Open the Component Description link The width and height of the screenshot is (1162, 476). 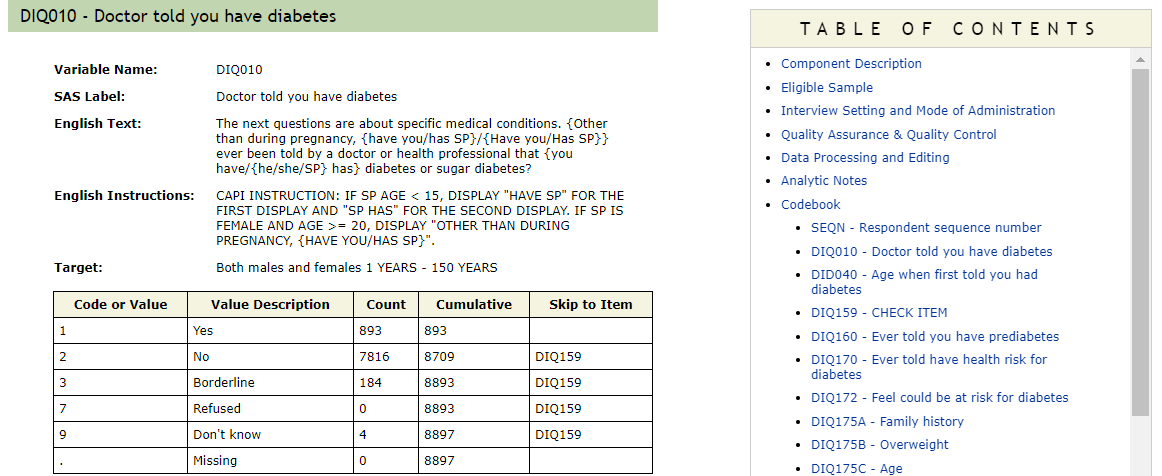point(851,64)
